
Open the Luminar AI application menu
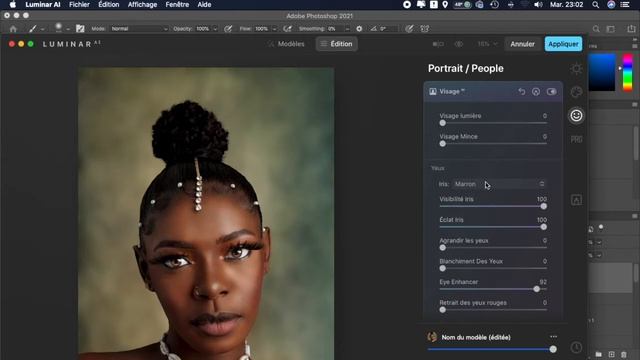[43, 4]
